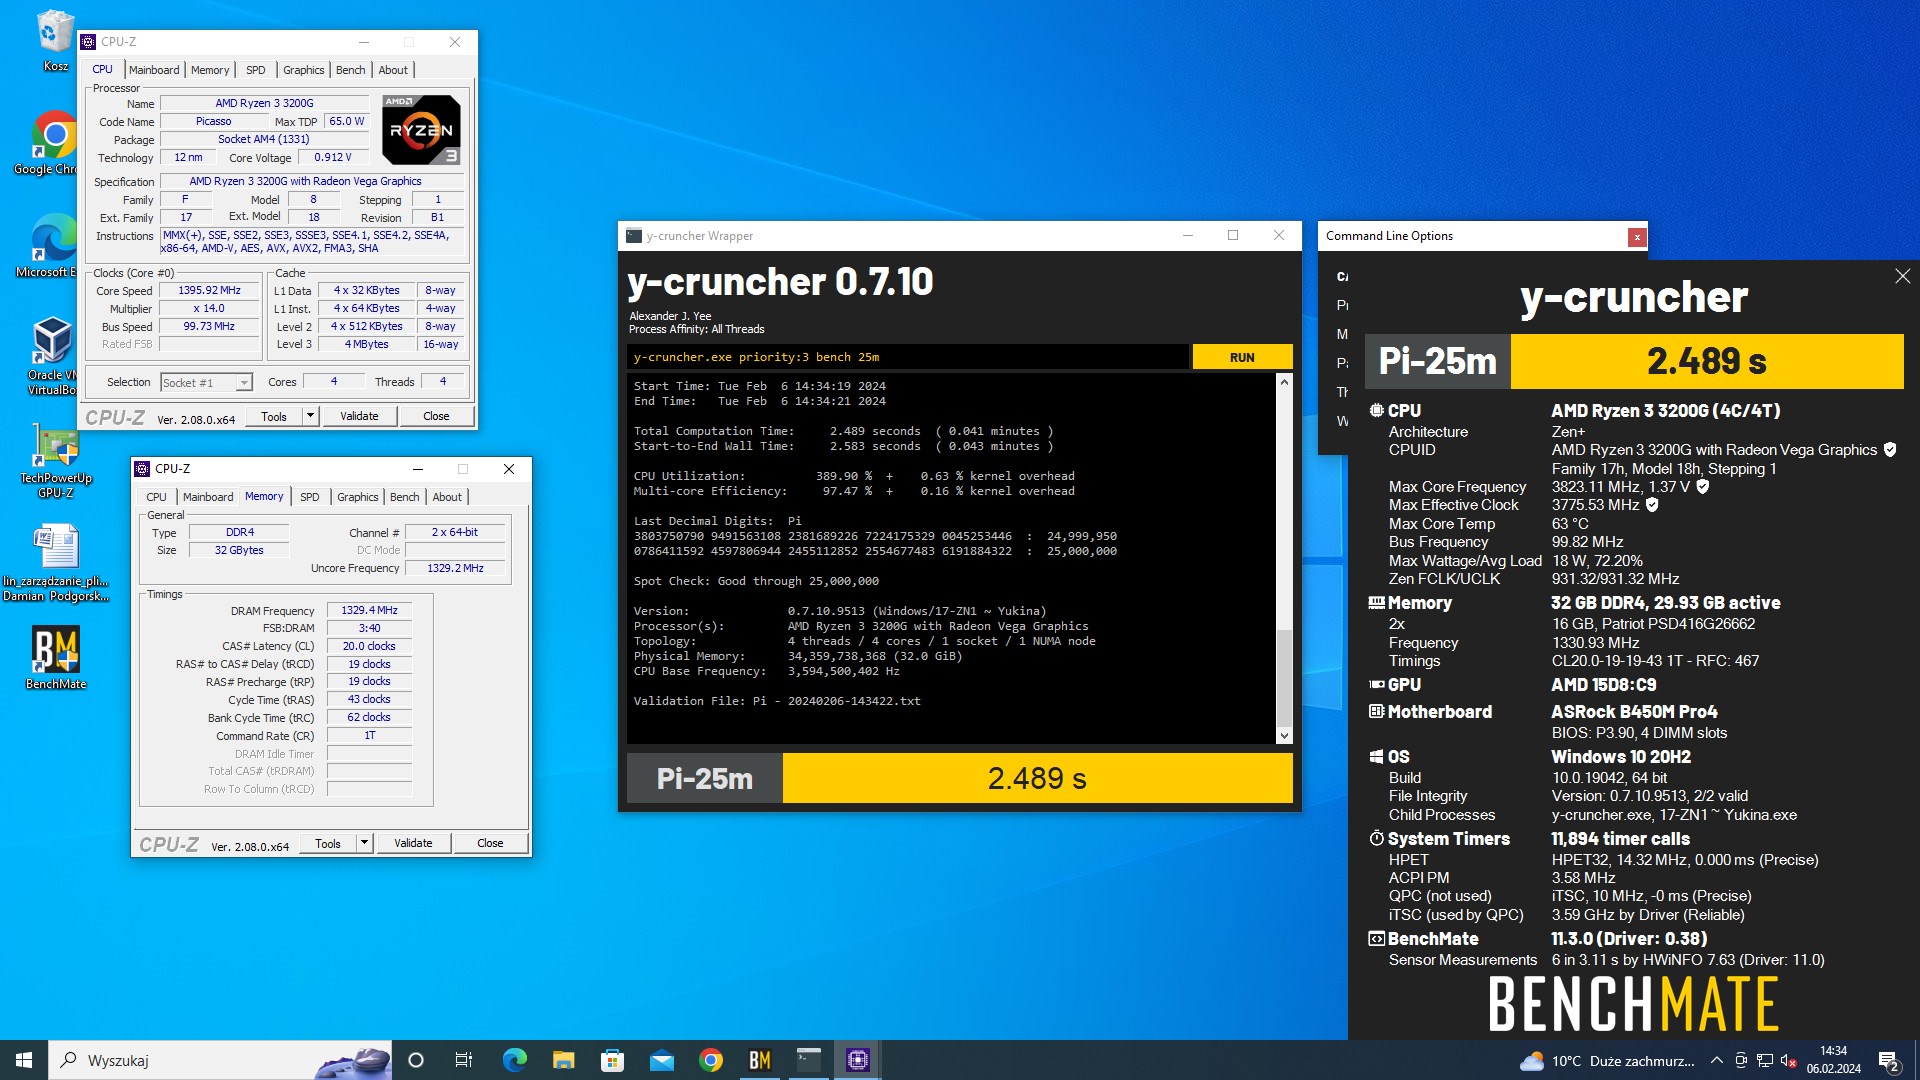Click the System Timers stopwatch icon

[x=1377, y=839]
